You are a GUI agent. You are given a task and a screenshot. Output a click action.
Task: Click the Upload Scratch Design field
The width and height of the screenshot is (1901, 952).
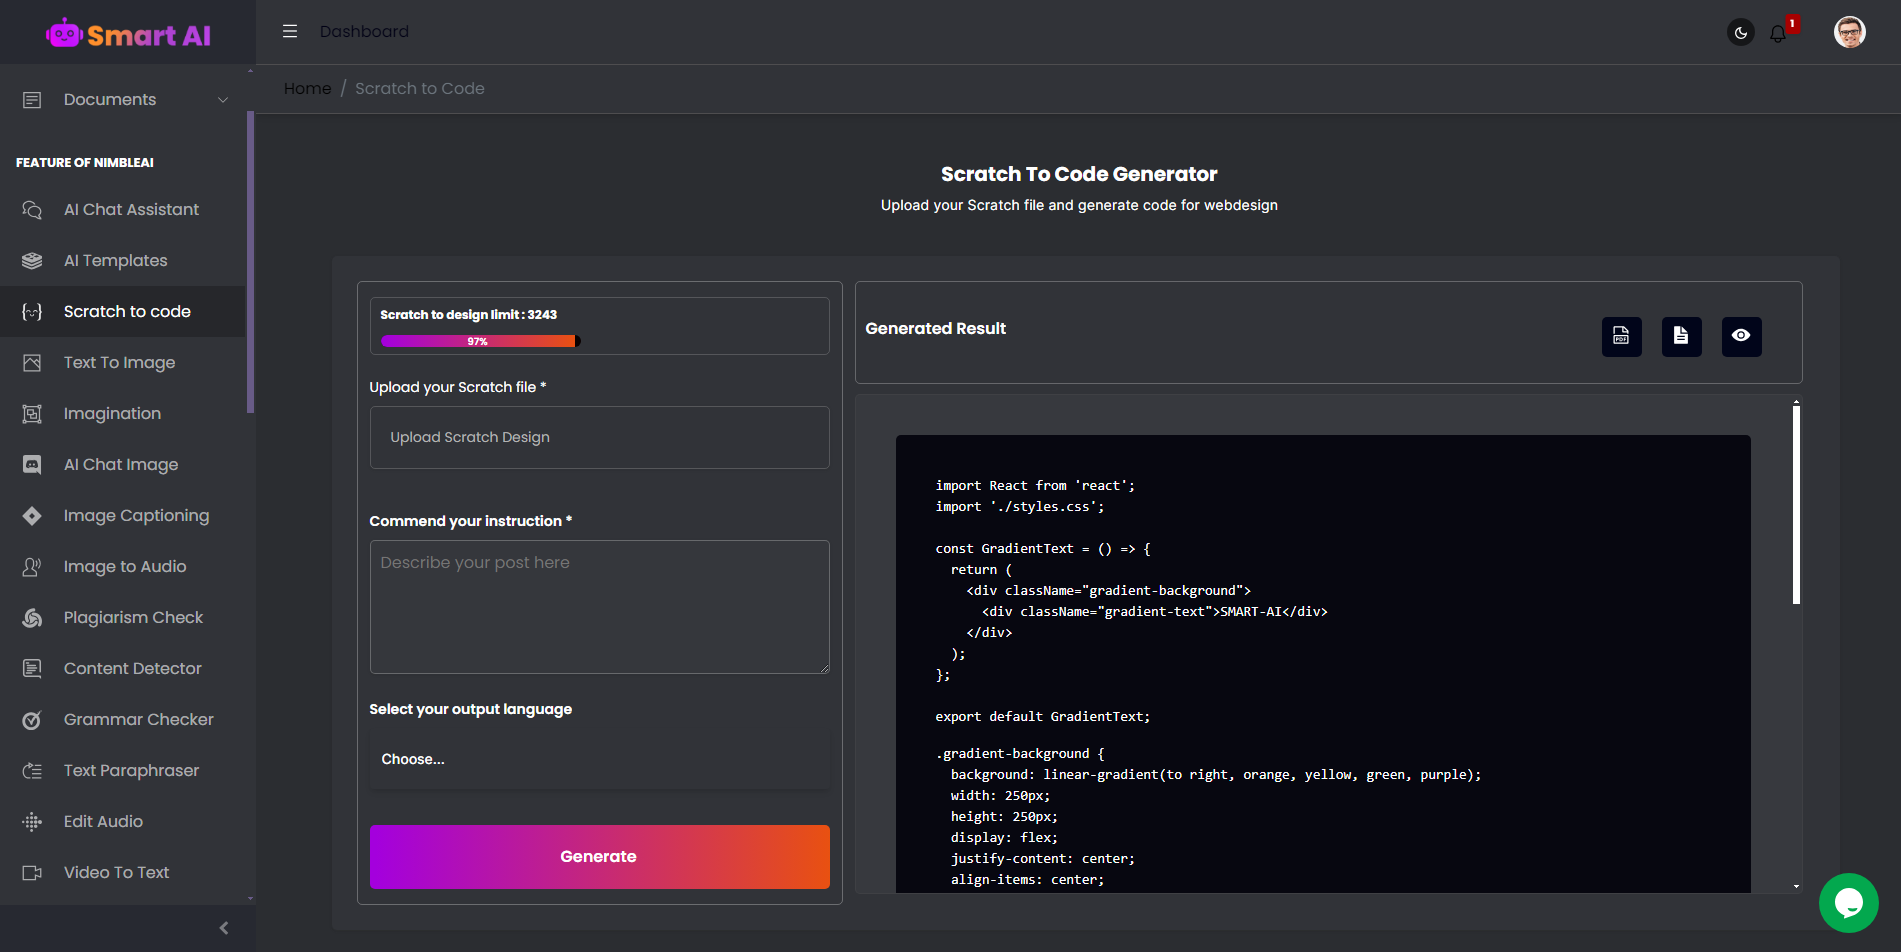[x=599, y=437]
